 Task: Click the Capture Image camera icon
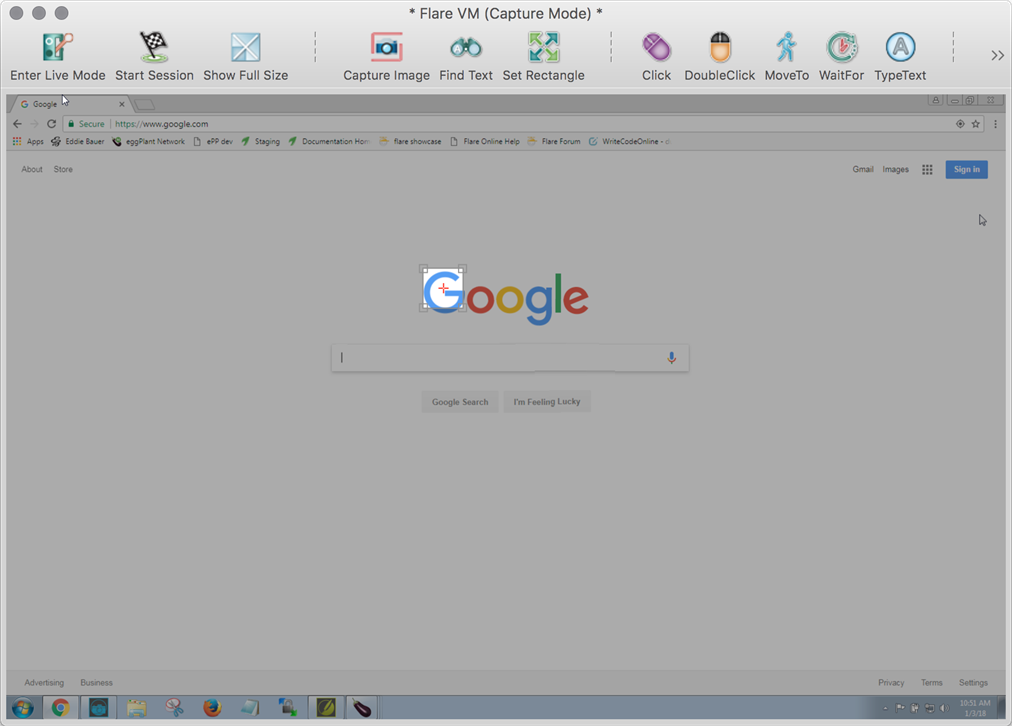tap(387, 48)
